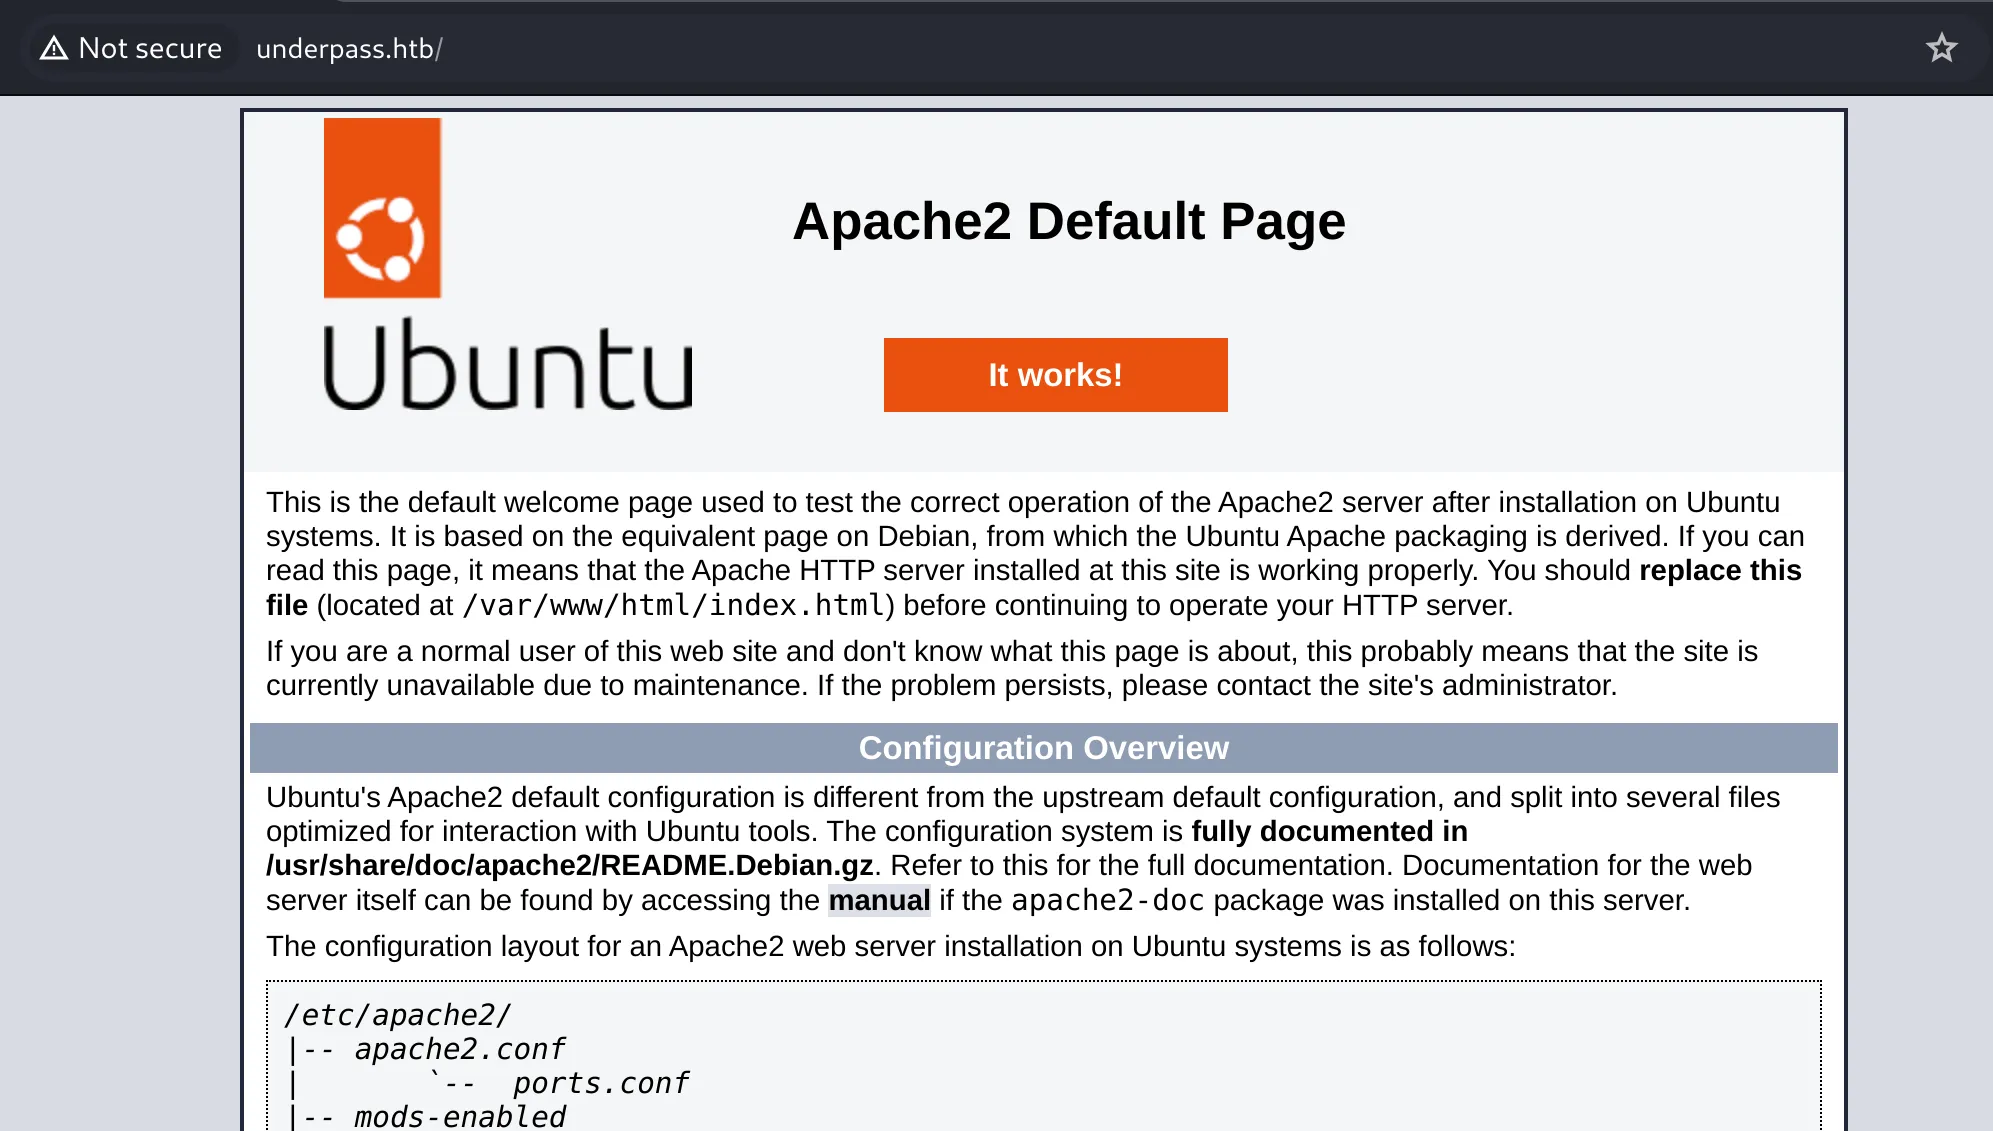Click the /etc/apache2/ root entry
1993x1131 pixels.
[x=398, y=1015]
